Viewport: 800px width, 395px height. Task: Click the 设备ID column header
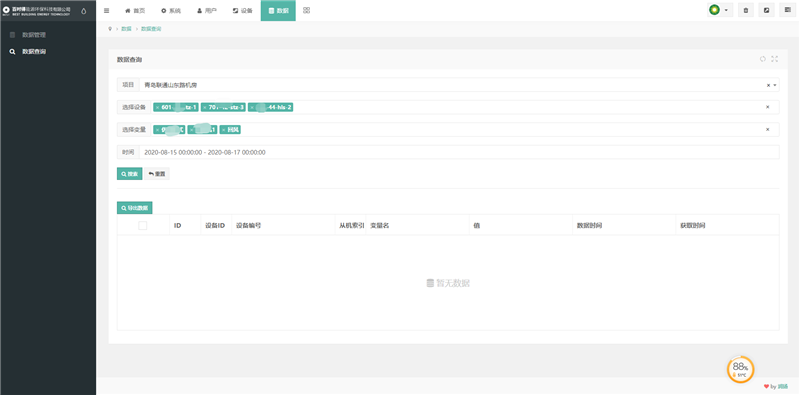pyautogui.click(x=215, y=225)
